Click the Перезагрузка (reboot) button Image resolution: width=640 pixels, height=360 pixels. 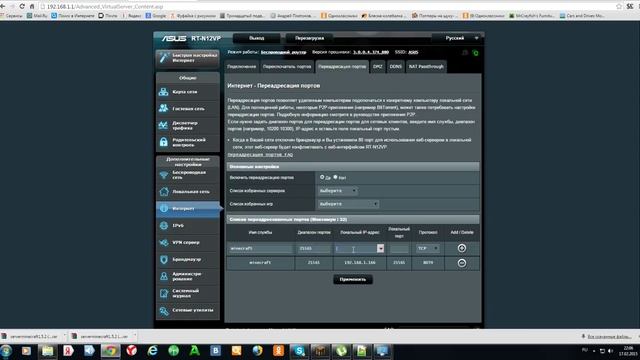click(x=309, y=38)
